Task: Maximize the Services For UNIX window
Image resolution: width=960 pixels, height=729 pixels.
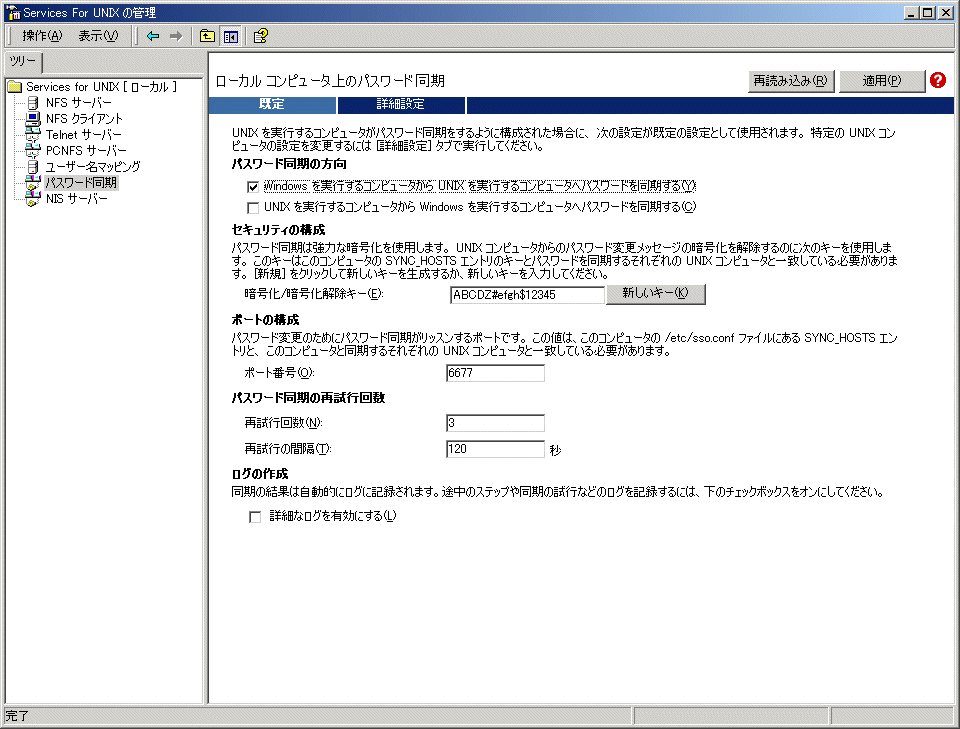Action: point(928,12)
